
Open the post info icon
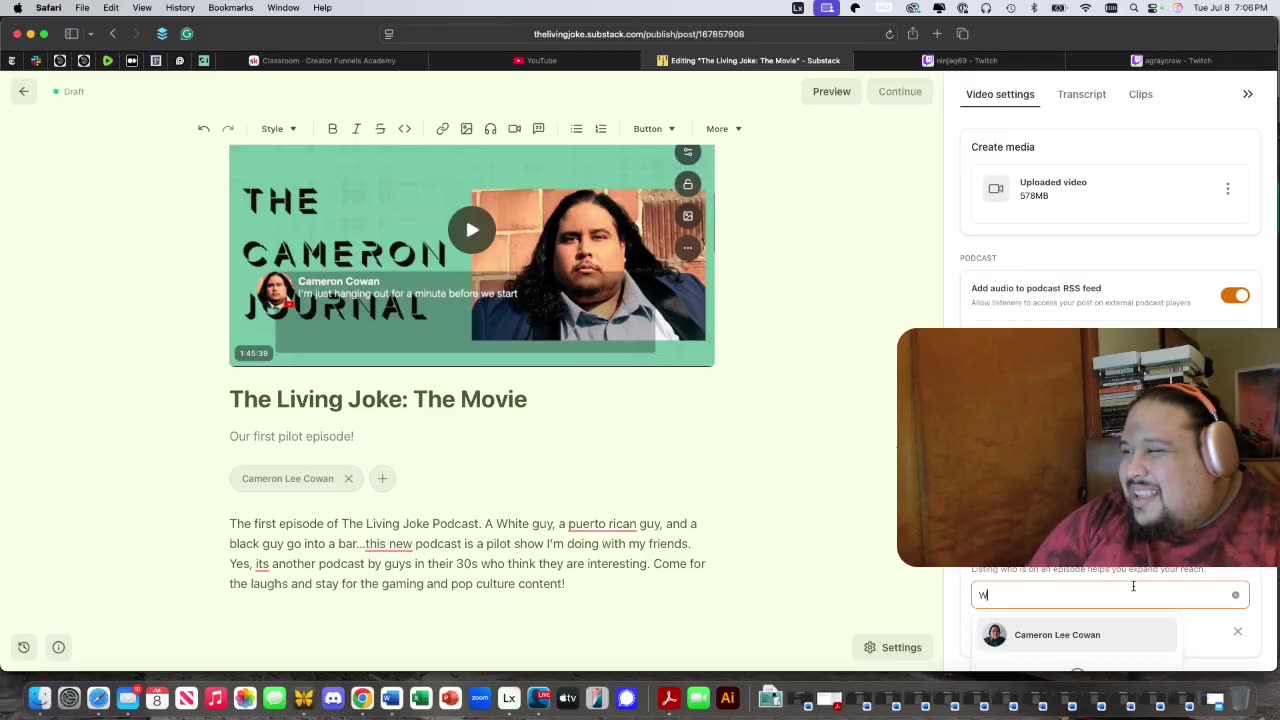point(59,647)
